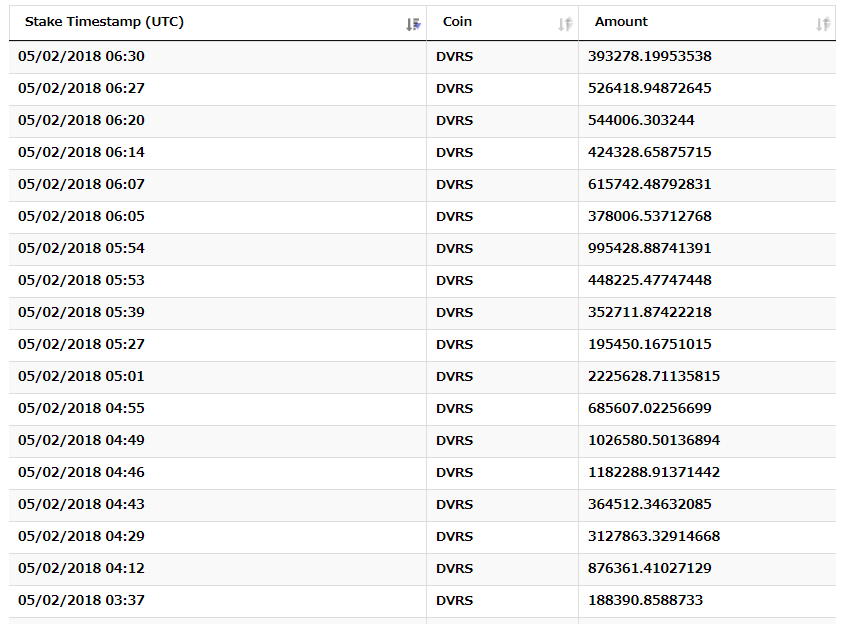Click amount 526418.94872645

tap(650, 88)
